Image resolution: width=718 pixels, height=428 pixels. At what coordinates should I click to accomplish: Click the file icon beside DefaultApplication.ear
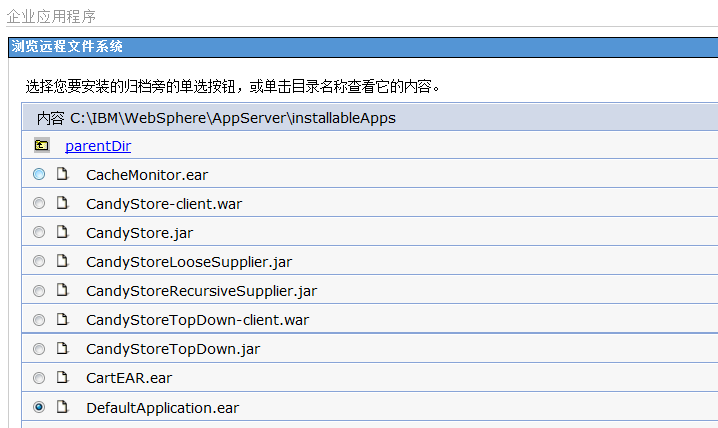pos(62,406)
